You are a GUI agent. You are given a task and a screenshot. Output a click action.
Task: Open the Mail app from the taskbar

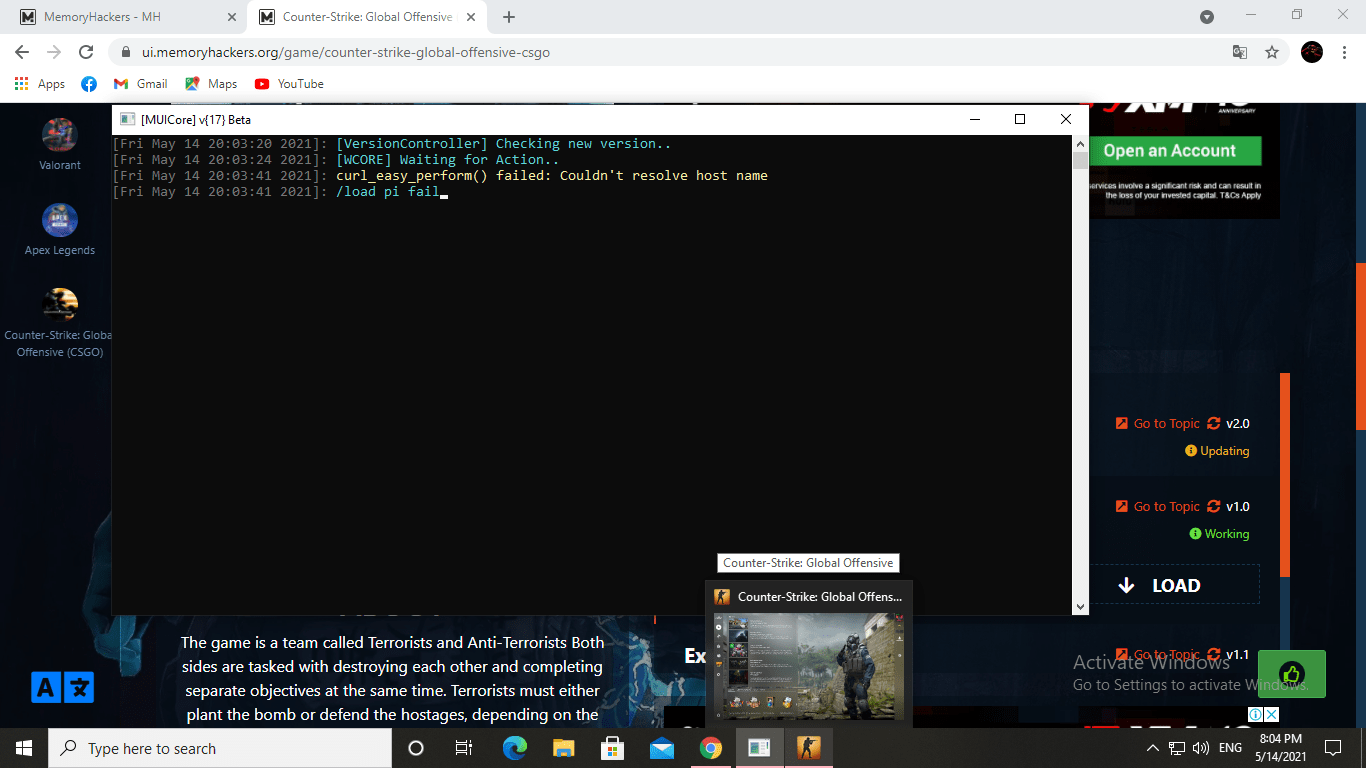click(x=662, y=748)
